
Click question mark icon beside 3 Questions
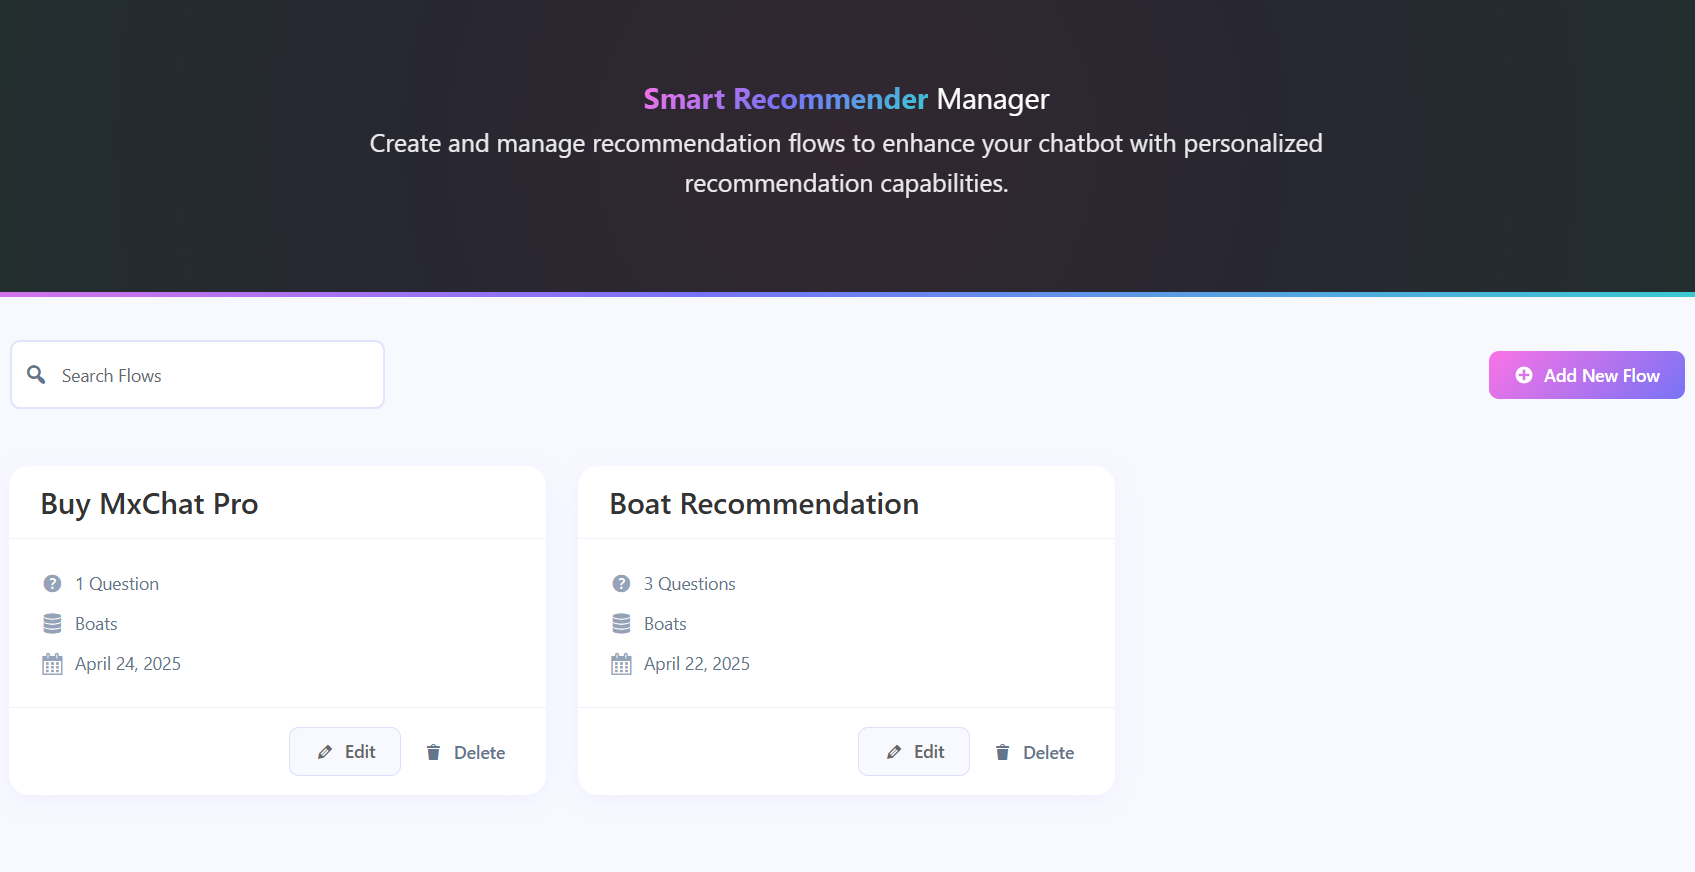621,583
